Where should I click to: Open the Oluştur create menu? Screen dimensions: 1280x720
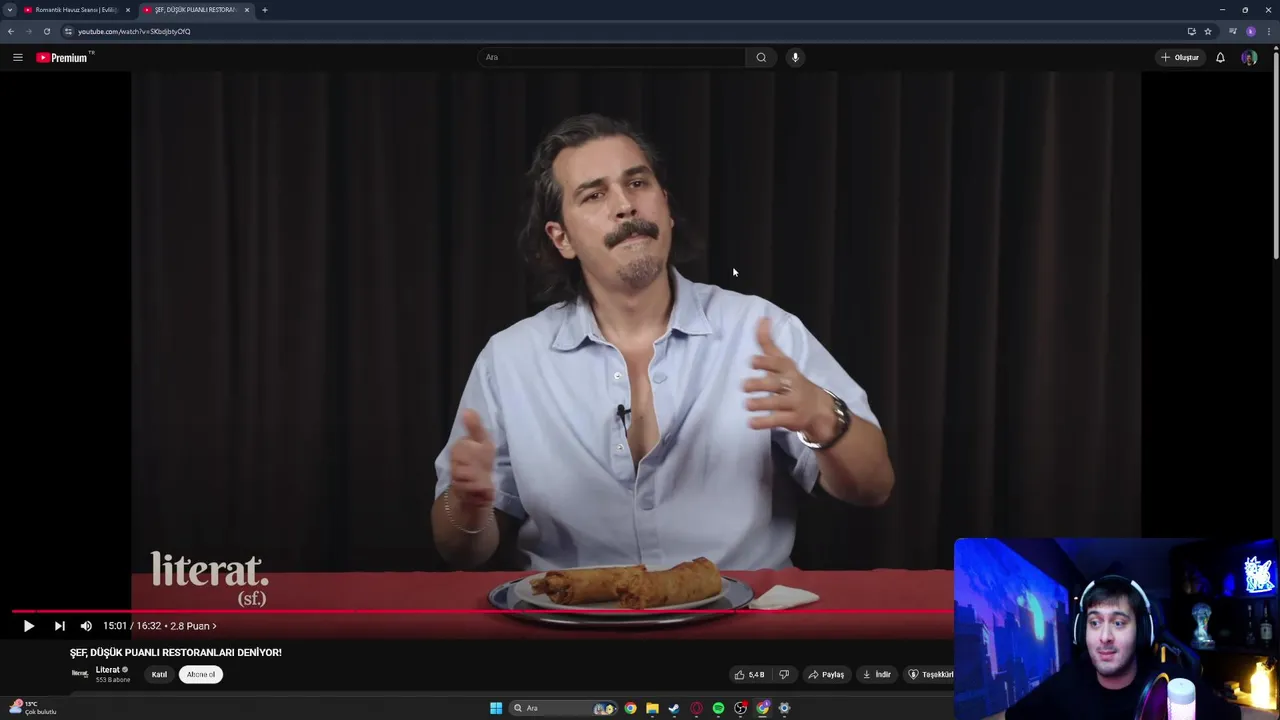[x=1179, y=57]
